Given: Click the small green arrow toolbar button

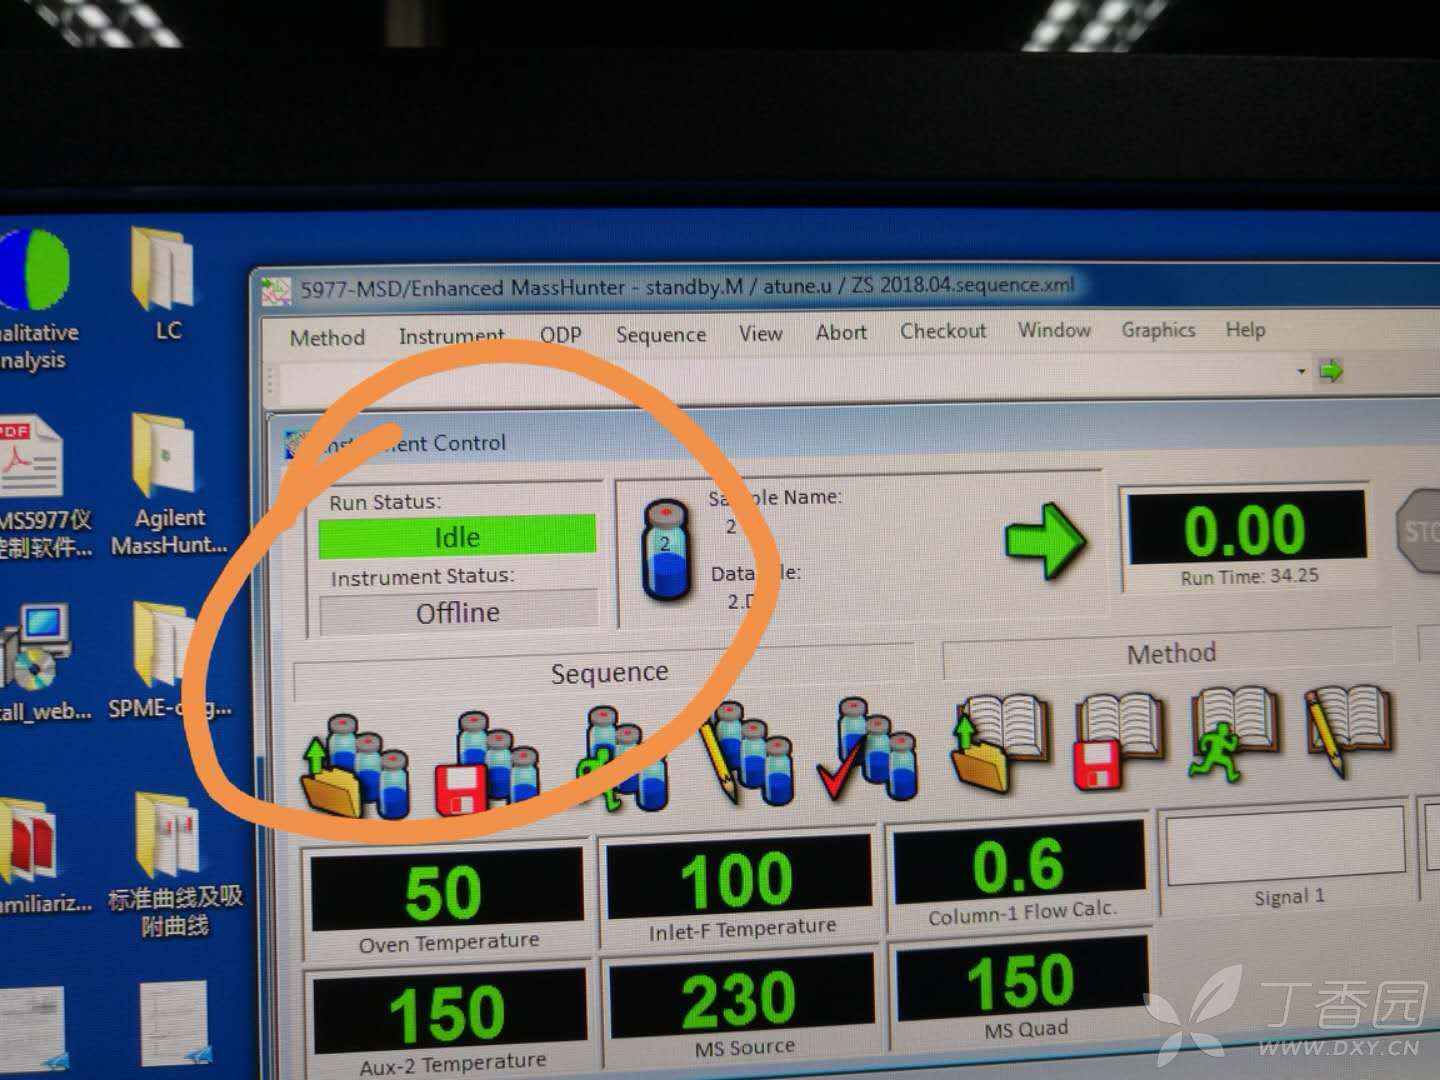Looking at the screenshot, I should (1330, 371).
